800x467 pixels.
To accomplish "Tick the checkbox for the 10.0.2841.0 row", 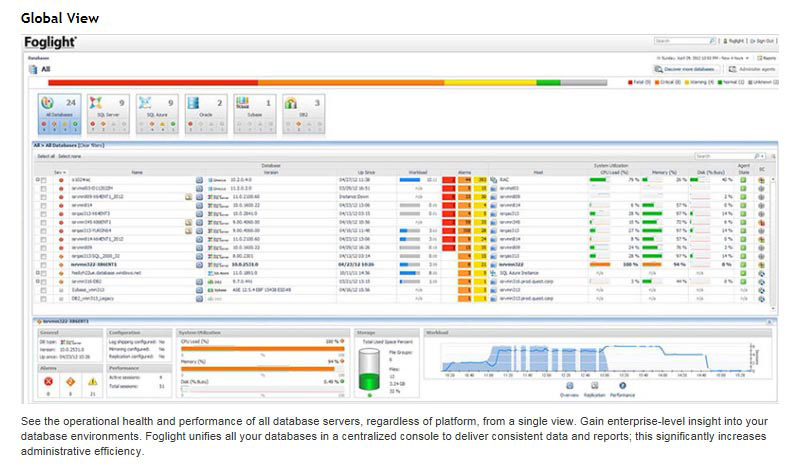I will 43,214.
